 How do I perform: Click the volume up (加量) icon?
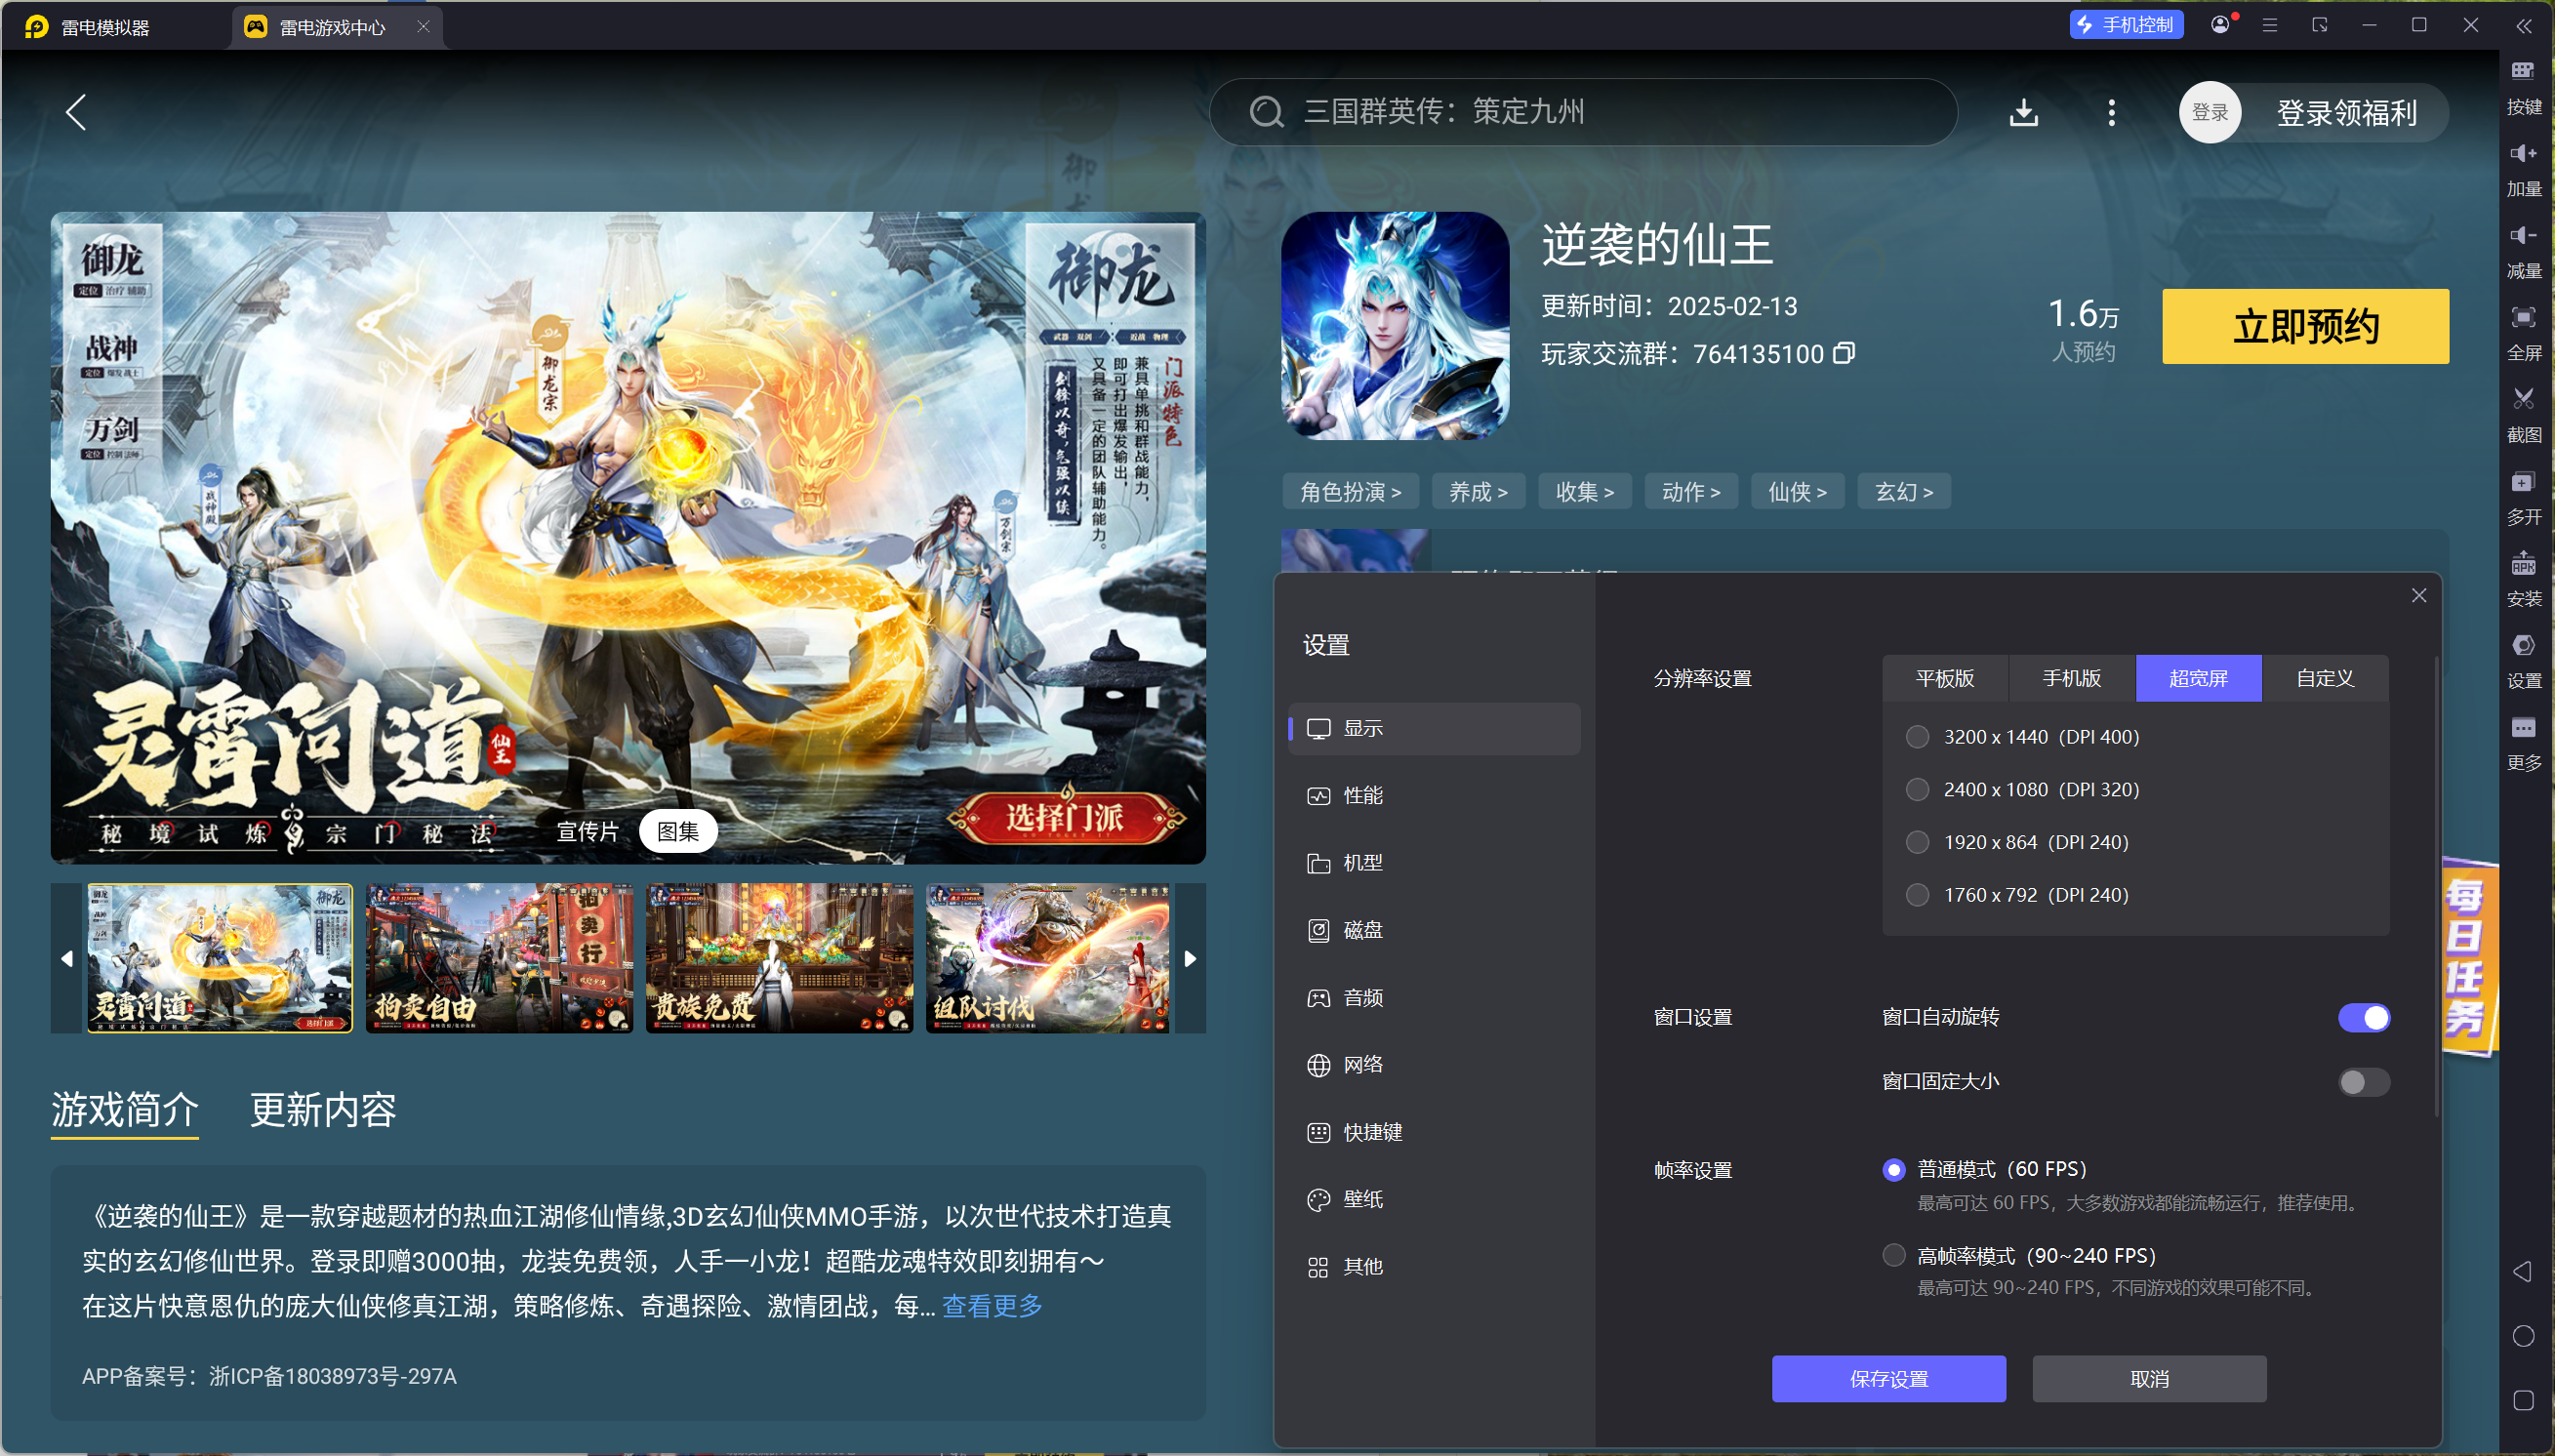2523,154
